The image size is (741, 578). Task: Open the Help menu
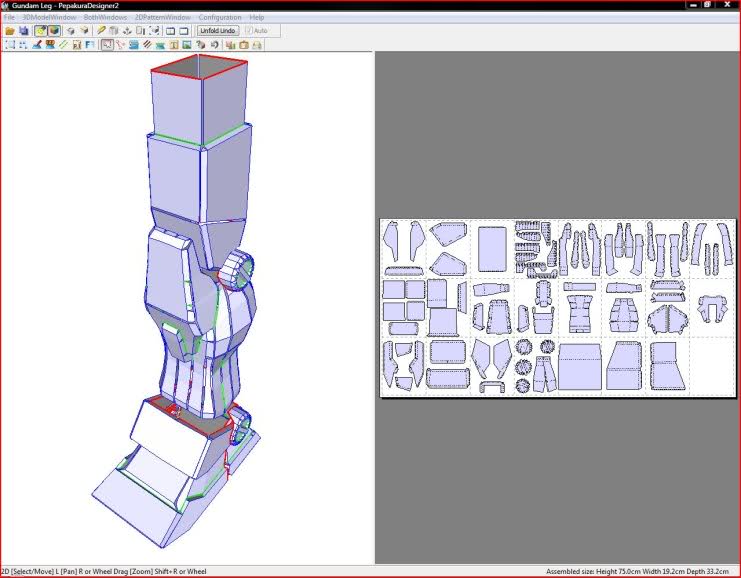point(257,18)
